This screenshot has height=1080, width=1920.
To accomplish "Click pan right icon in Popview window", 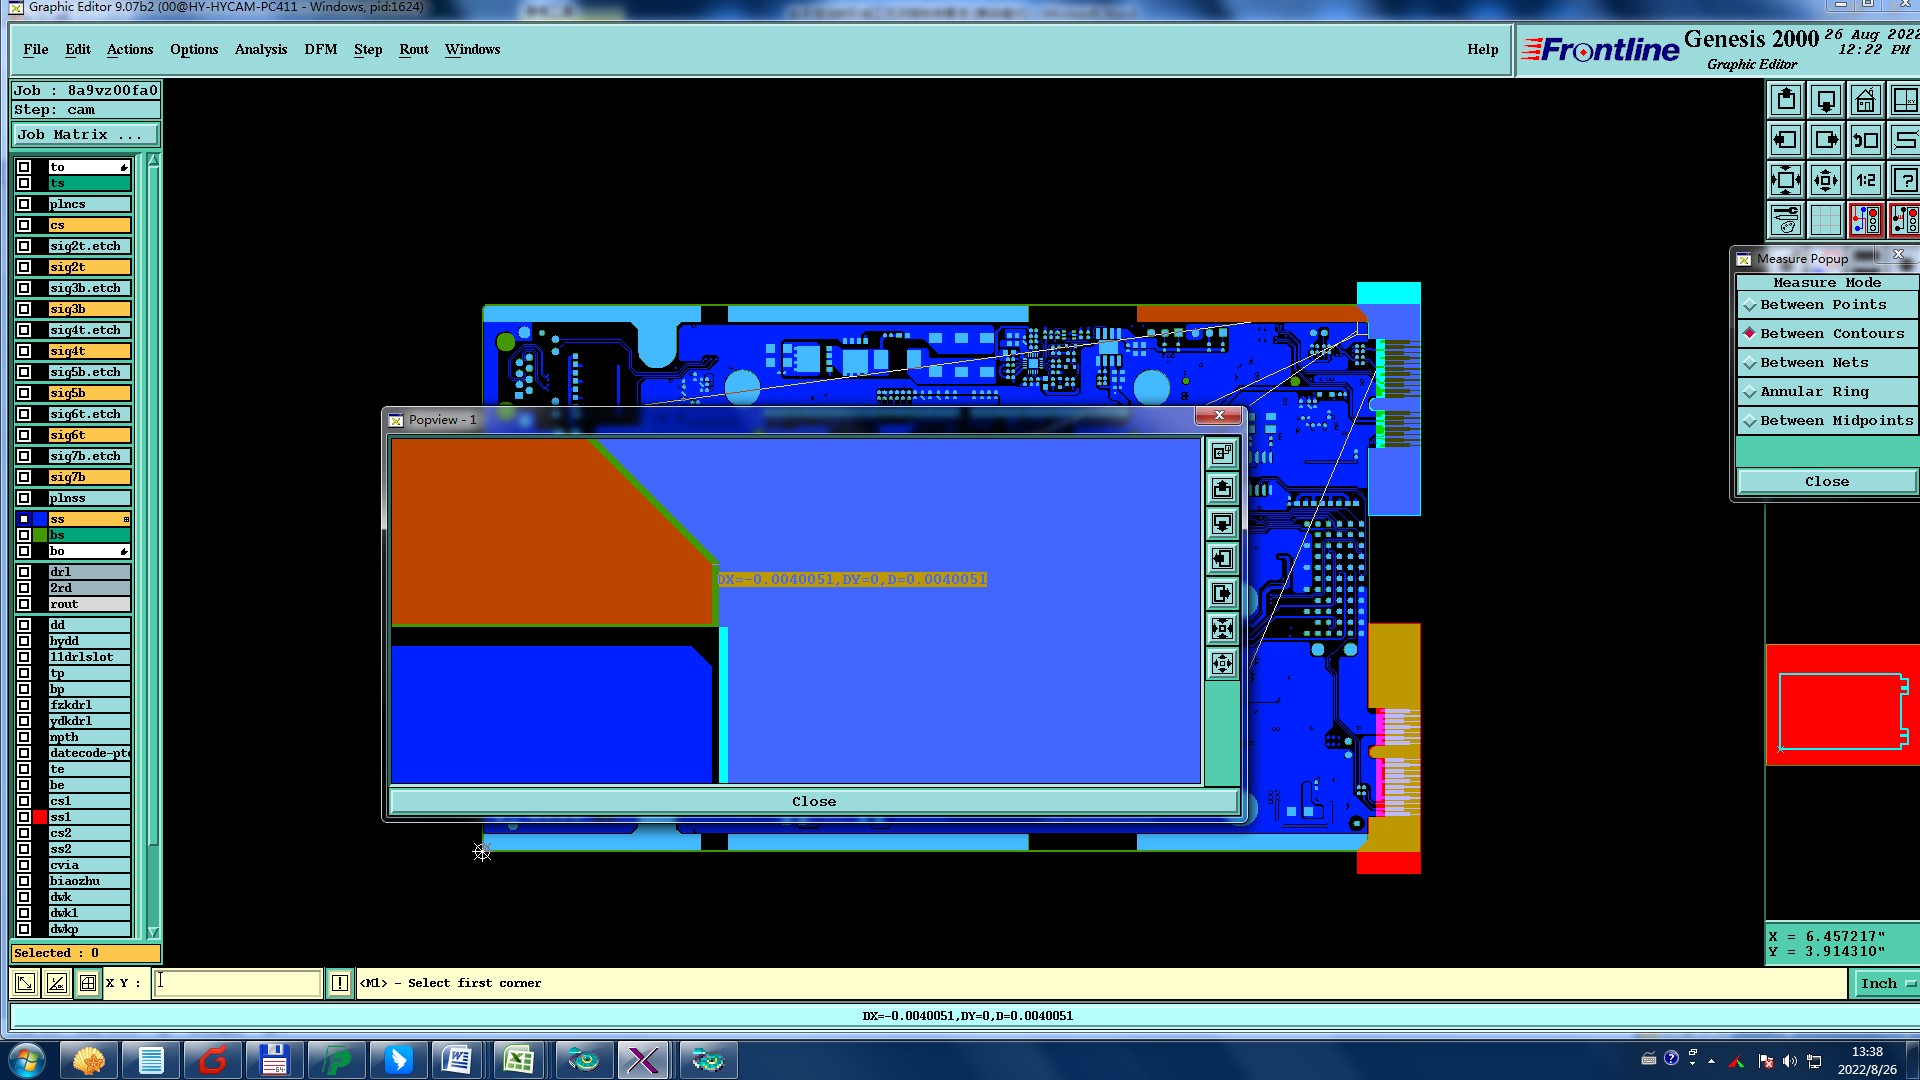I will pos(1222,594).
